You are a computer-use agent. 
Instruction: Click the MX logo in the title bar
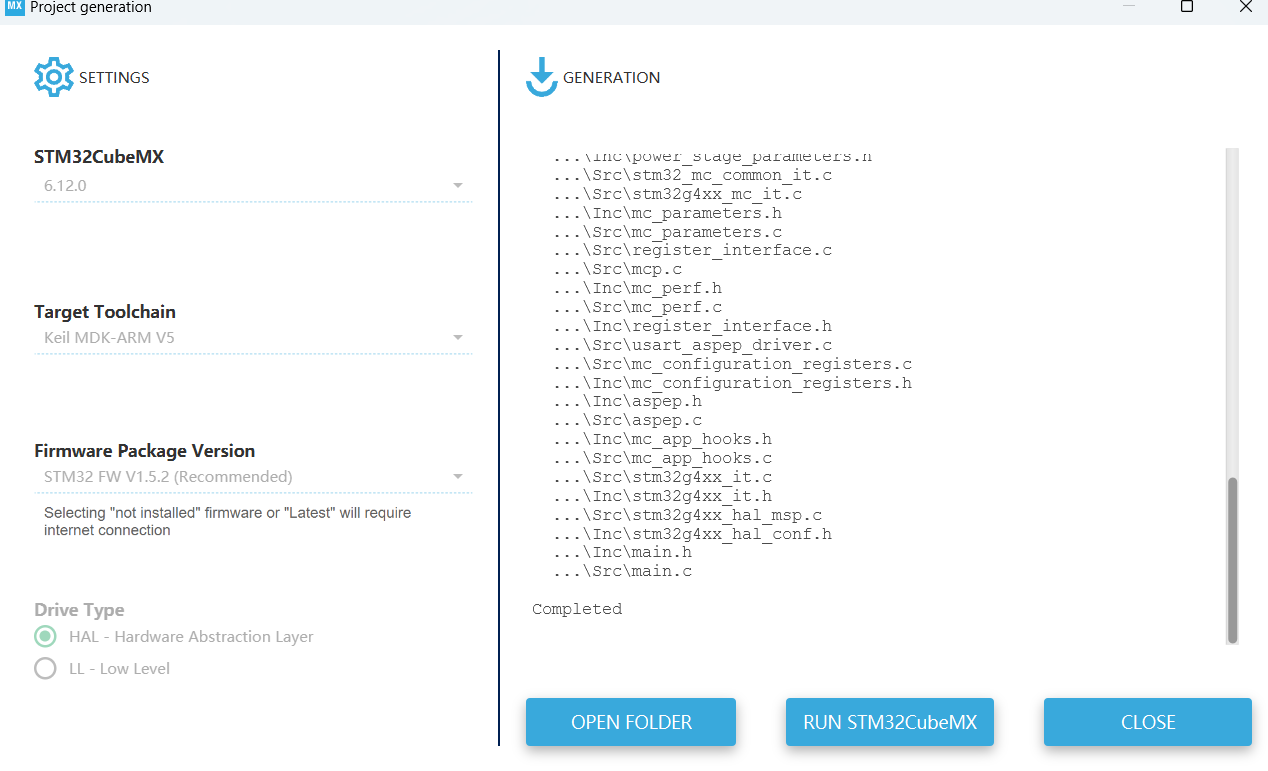click(x=12, y=8)
